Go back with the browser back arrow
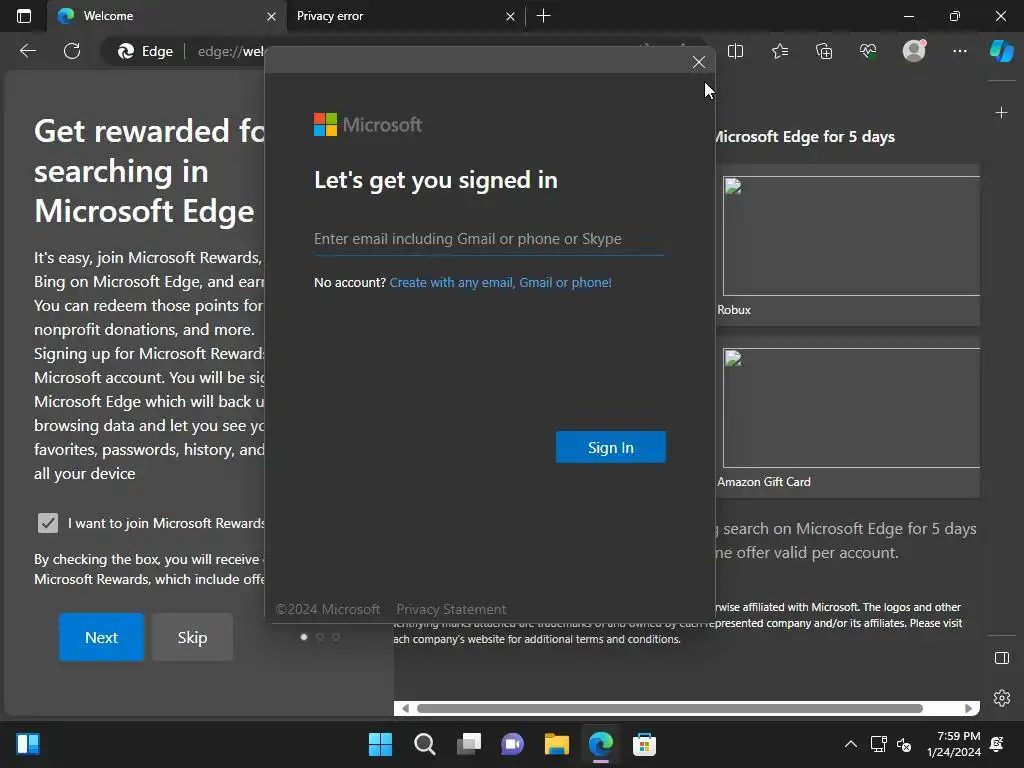This screenshot has width=1024, height=768. click(27, 51)
